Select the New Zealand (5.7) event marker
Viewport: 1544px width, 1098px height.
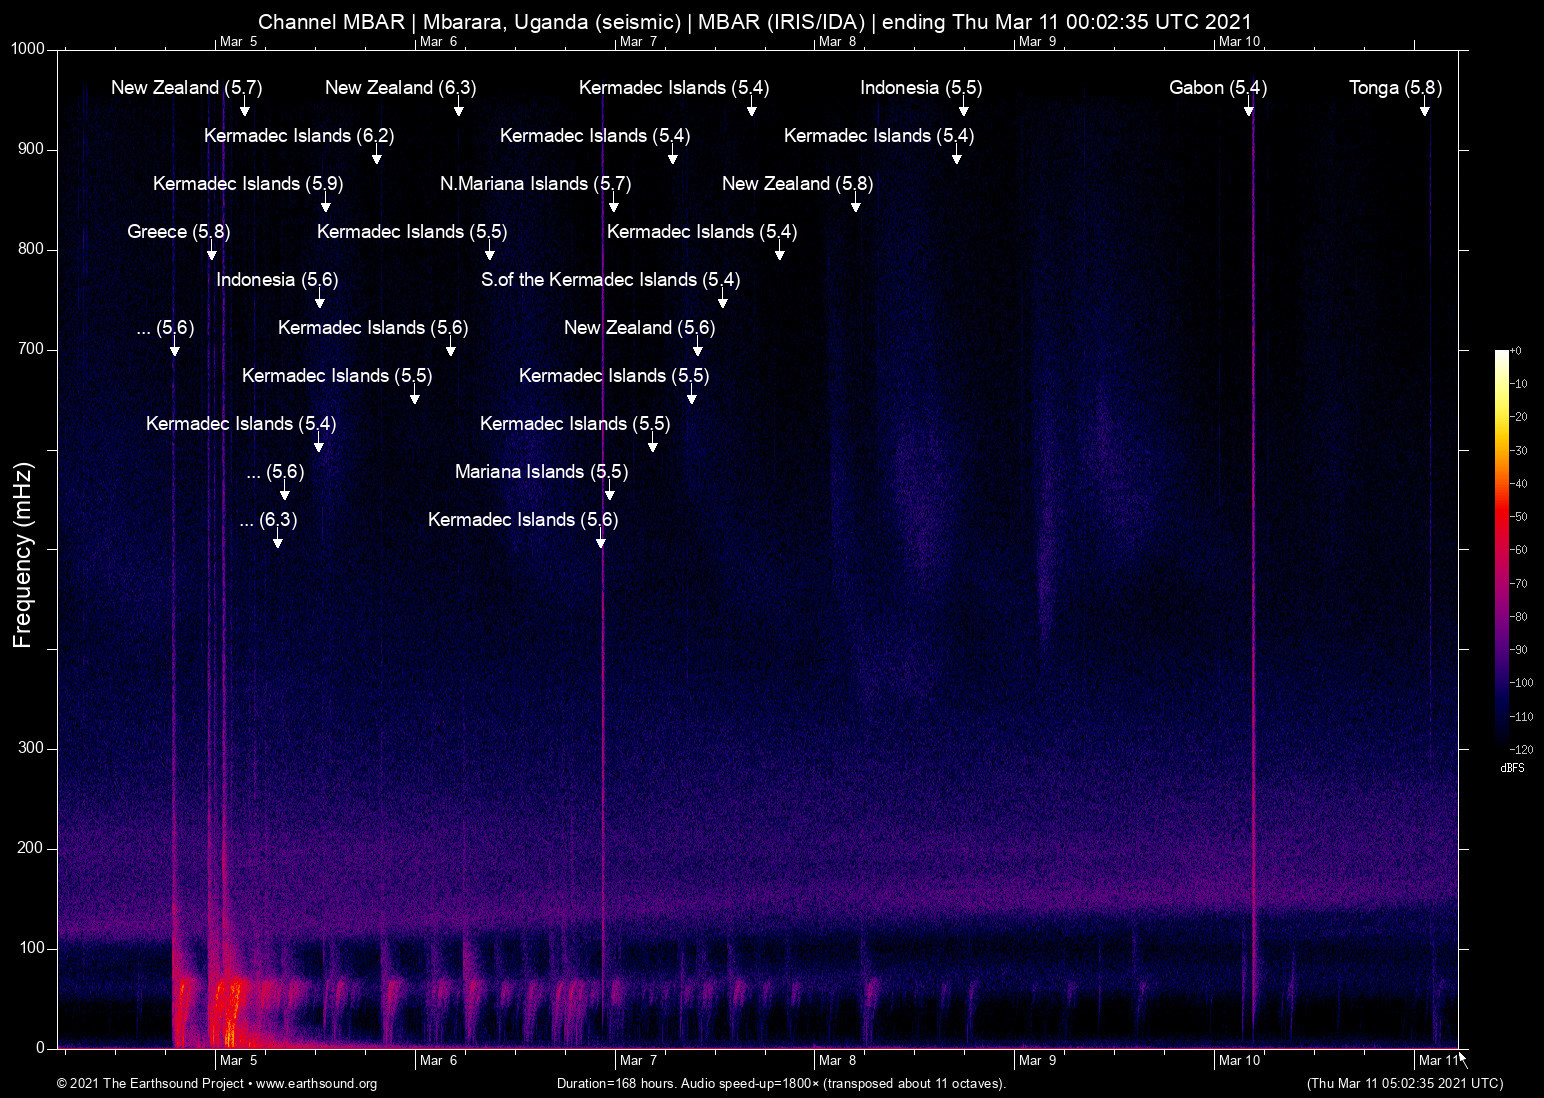pos(187,88)
